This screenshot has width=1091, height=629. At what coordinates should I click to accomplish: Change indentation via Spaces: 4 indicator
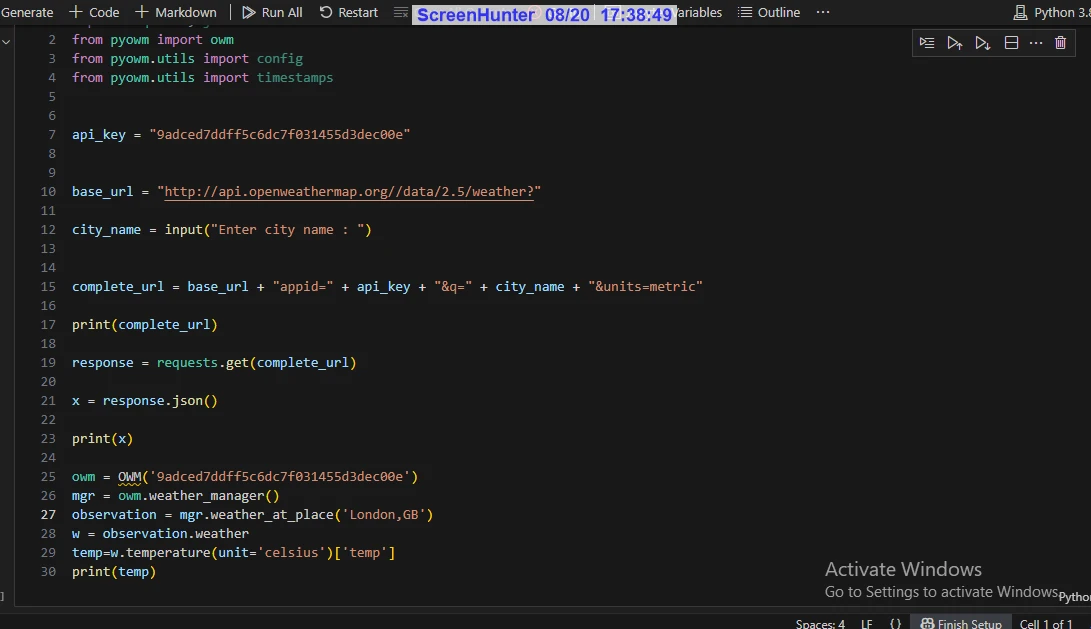(x=820, y=623)
